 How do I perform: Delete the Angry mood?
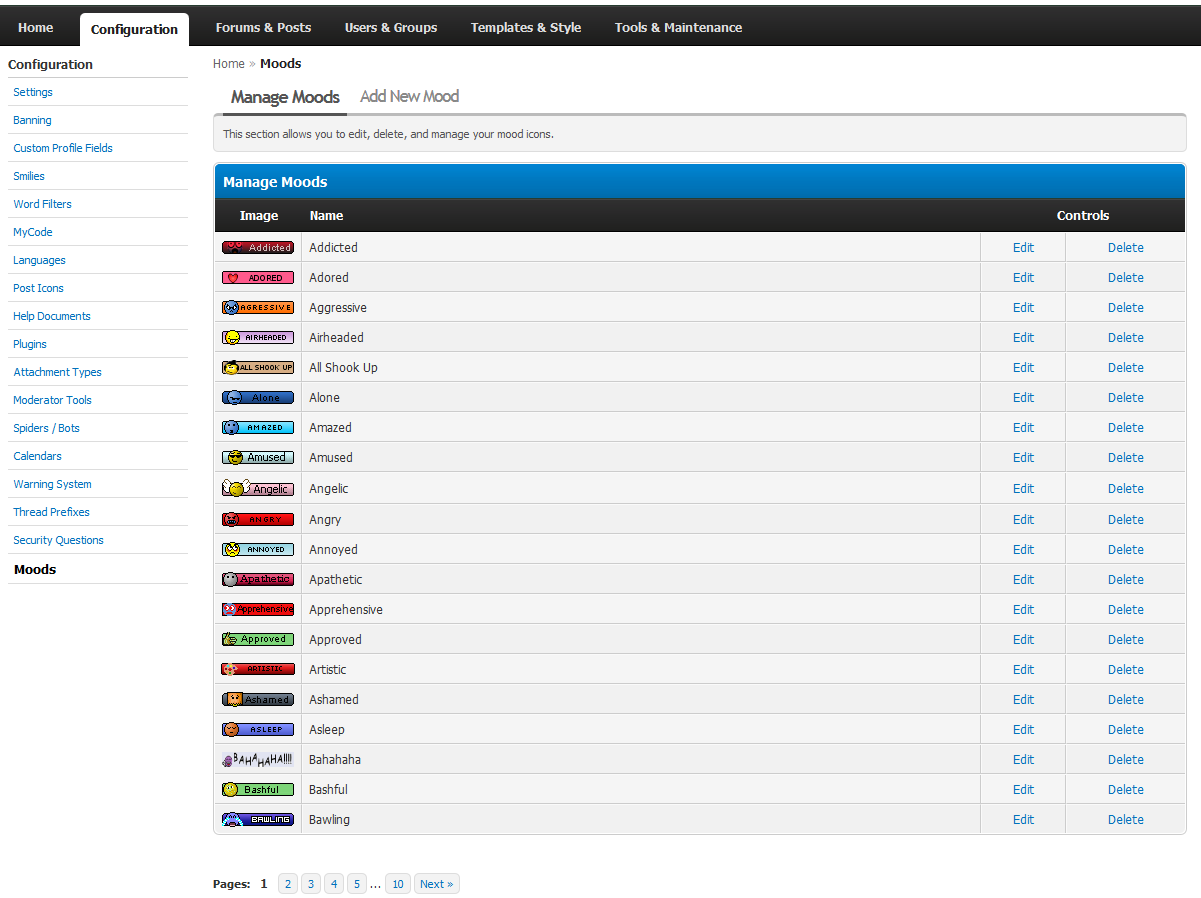[1125, 520]
